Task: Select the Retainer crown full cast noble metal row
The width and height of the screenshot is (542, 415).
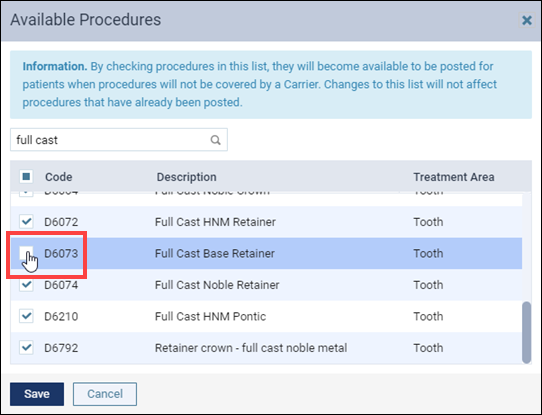Action: 266,348
